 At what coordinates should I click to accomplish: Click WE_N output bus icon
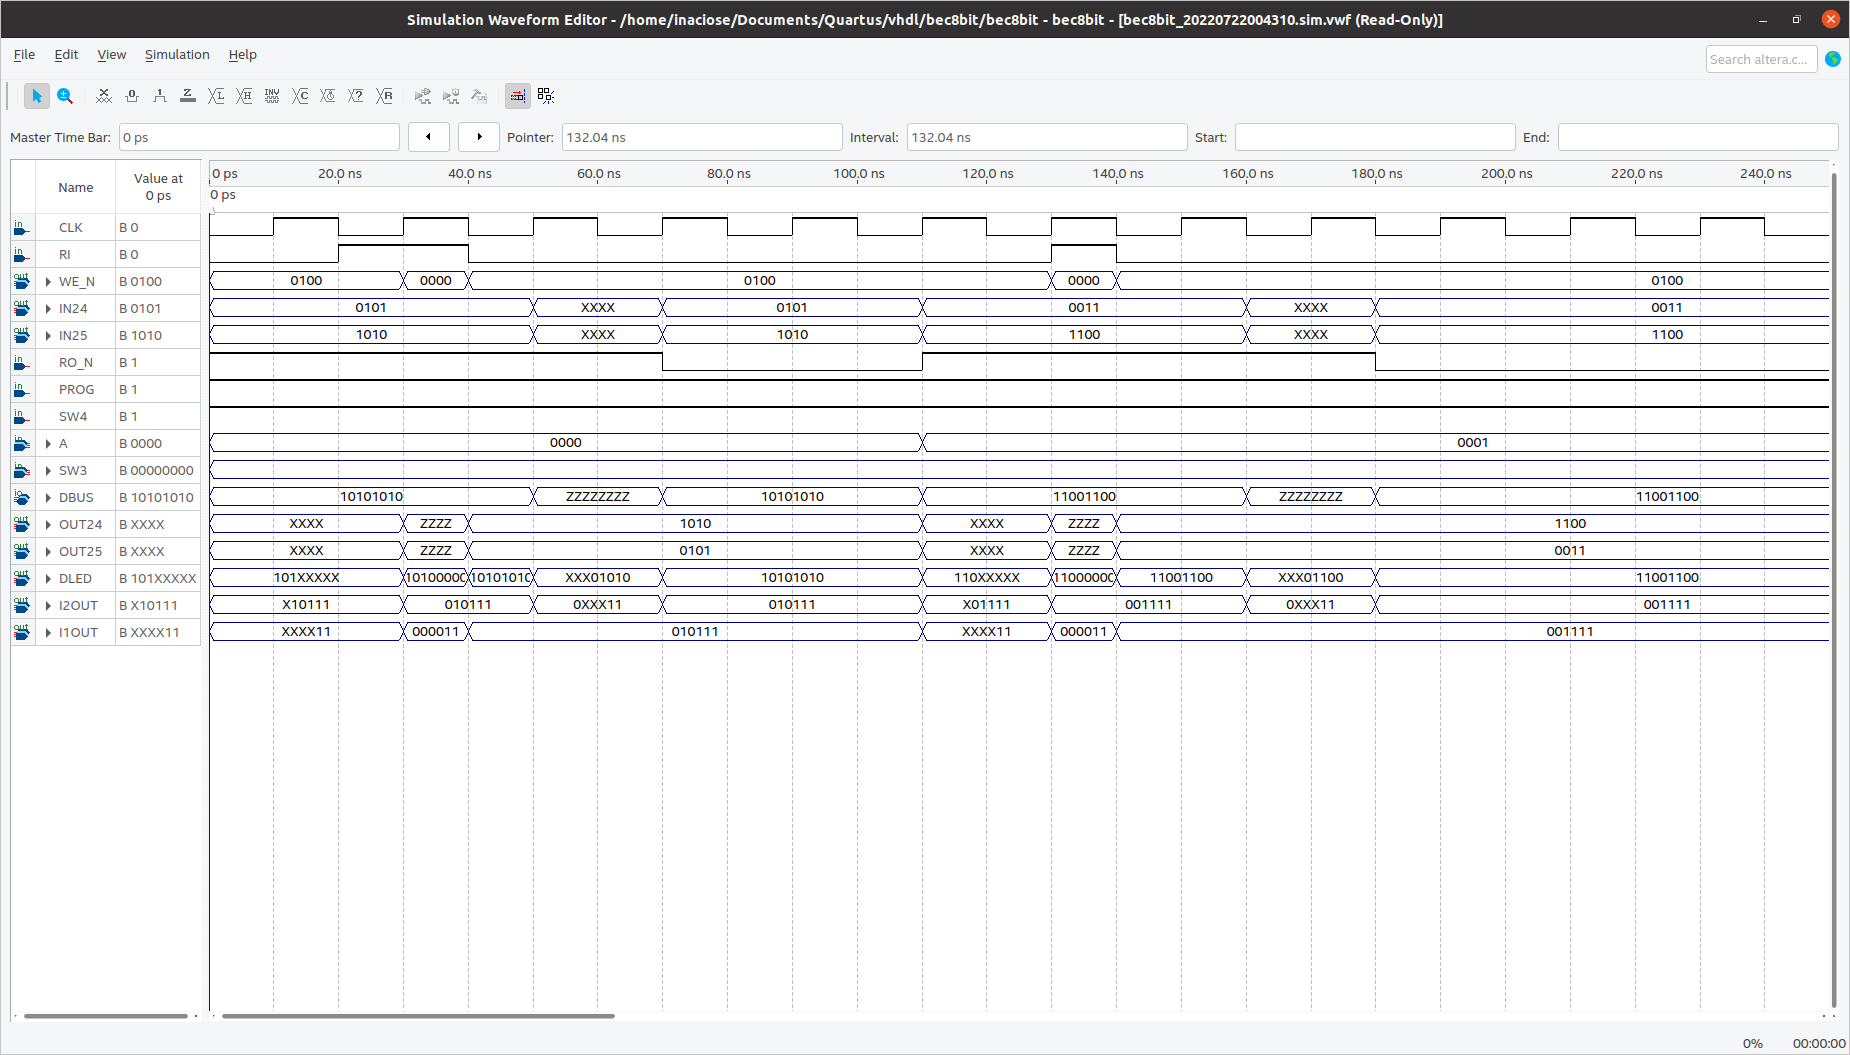(22, 282)
